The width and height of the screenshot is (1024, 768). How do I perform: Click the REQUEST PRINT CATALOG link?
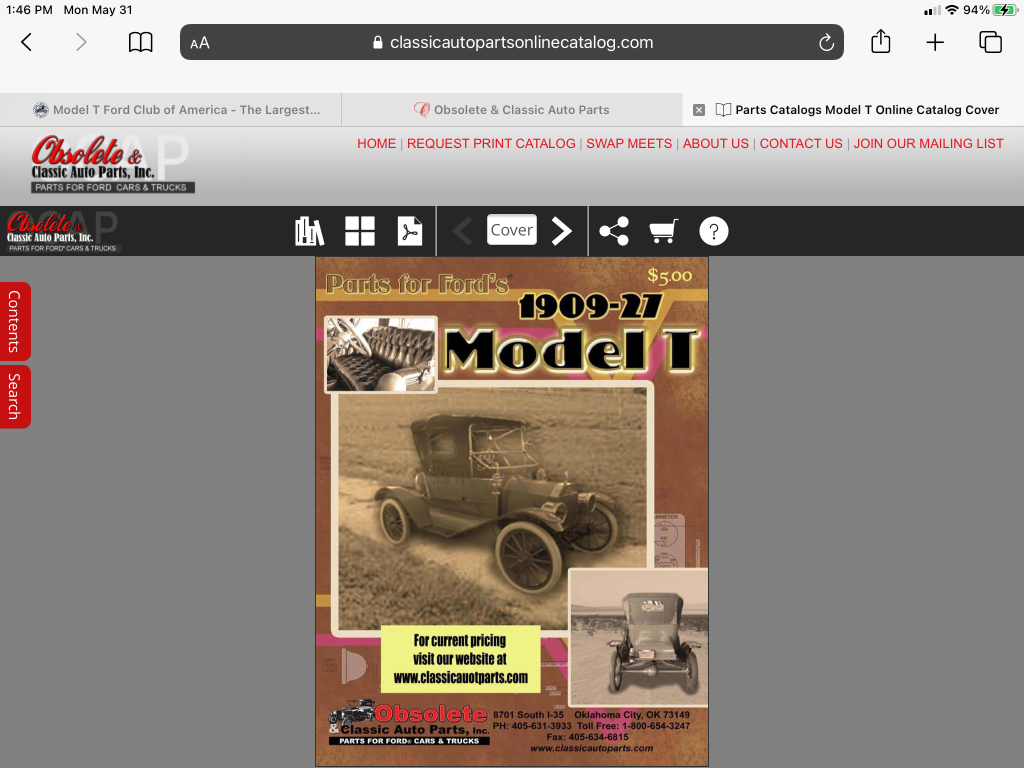[491, 143]
